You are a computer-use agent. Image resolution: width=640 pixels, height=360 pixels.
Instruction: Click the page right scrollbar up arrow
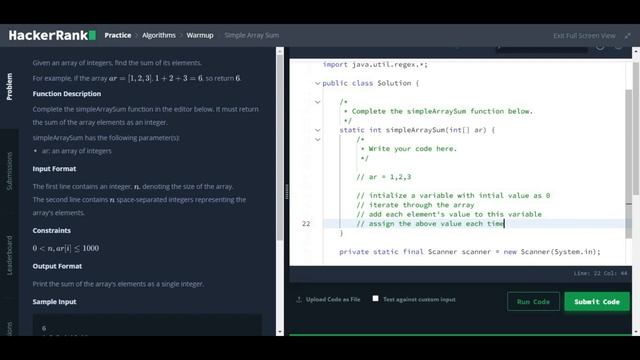click(636, 51)
